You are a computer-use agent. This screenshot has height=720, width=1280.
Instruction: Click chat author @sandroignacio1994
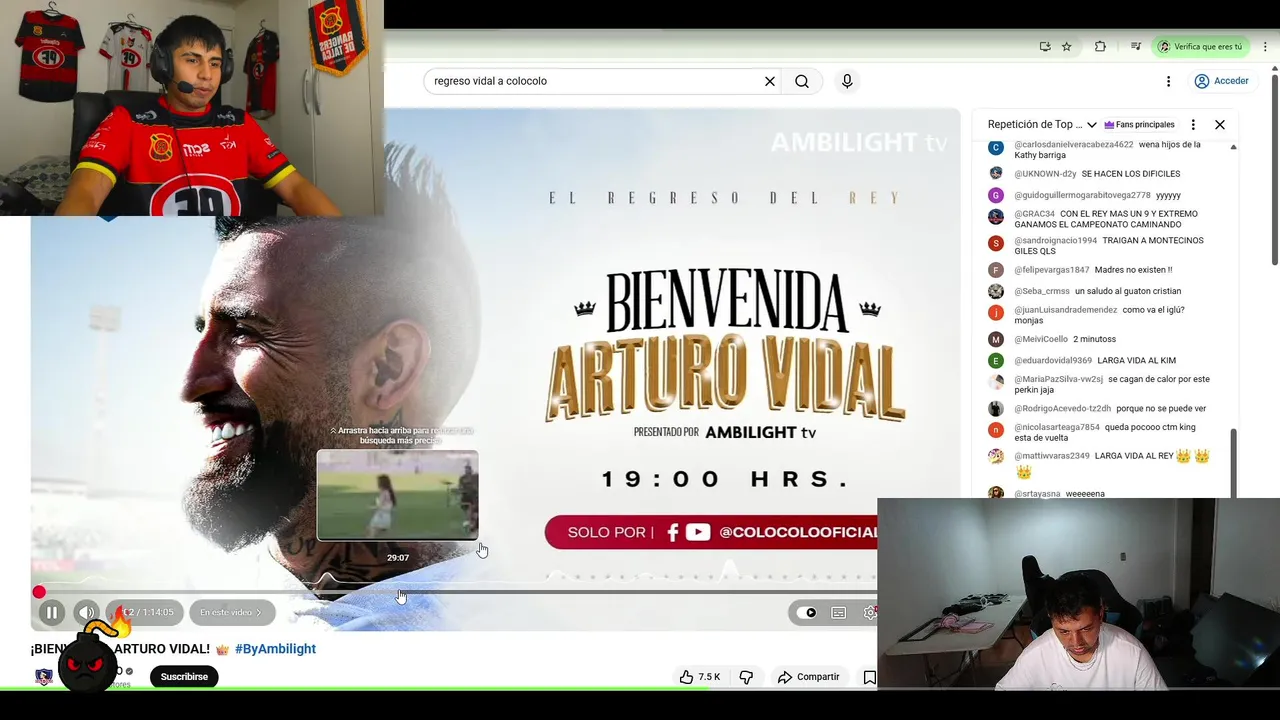click(1055, 241)
